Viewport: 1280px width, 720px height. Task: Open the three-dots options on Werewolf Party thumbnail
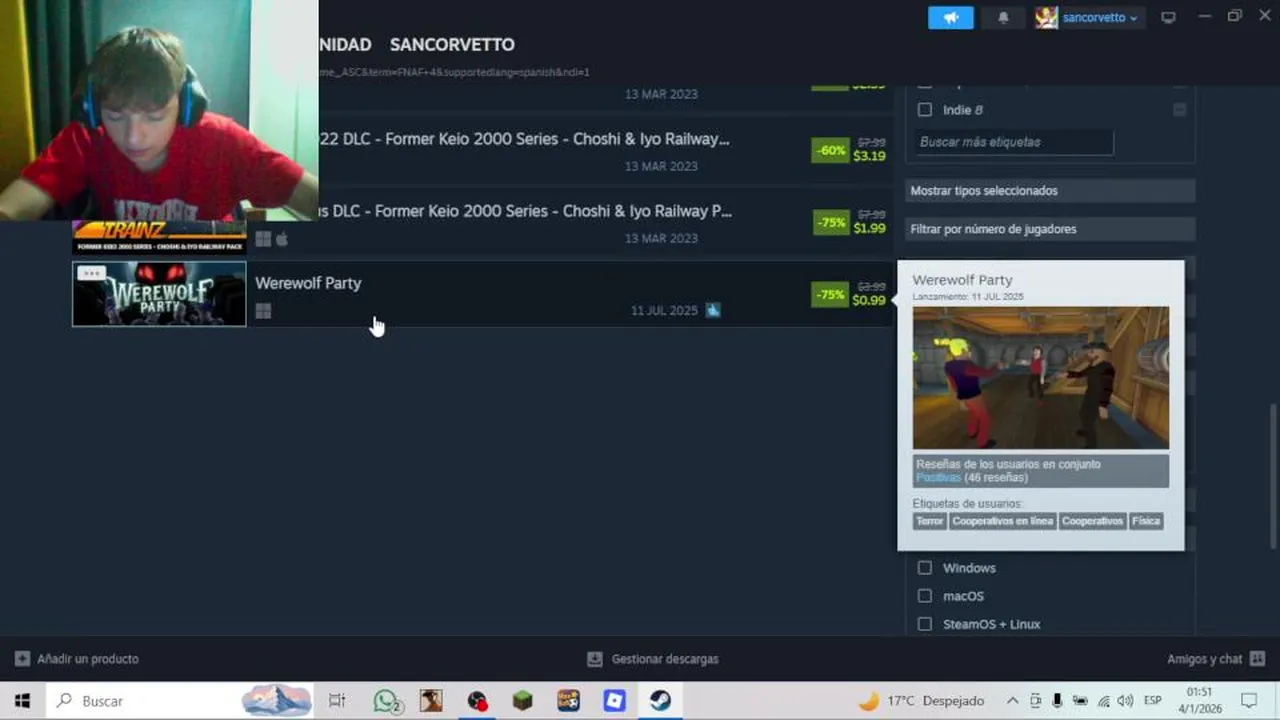click(91, 273)
